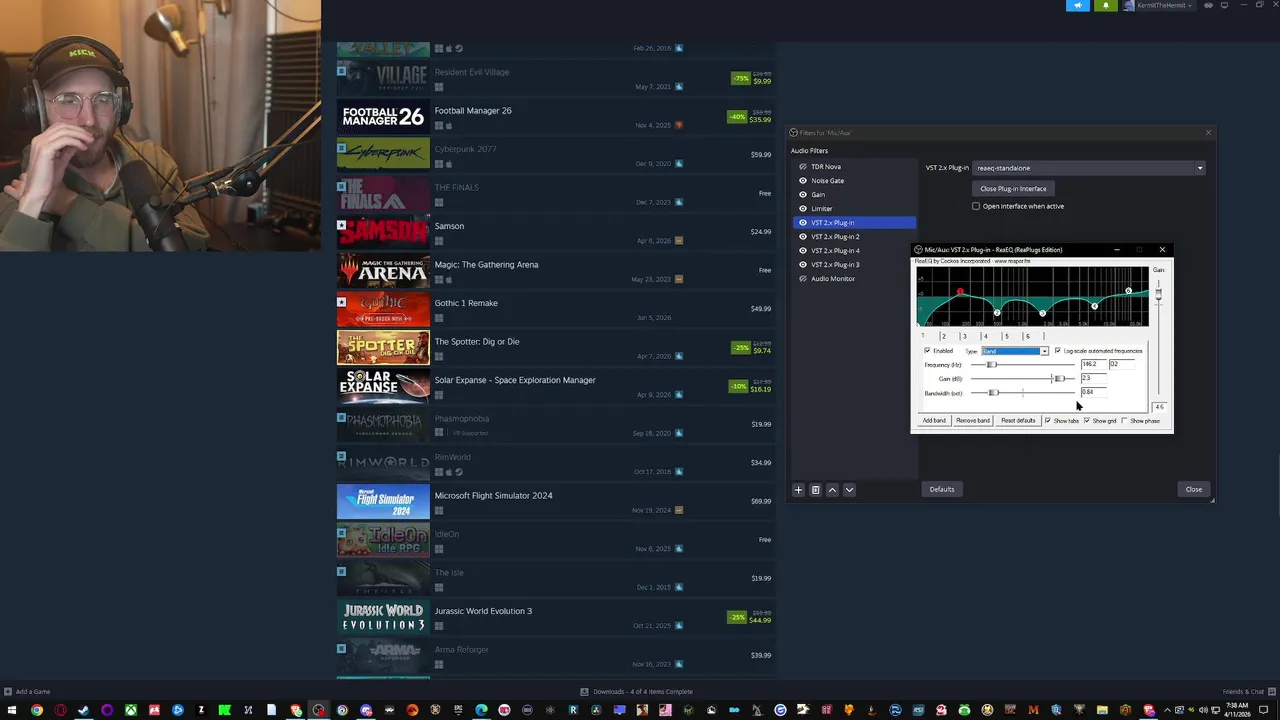Image resolution: width=1280 pixels, height=720 pixels.
Task: Click the add filter plus icon
Action: coord(798,490)
